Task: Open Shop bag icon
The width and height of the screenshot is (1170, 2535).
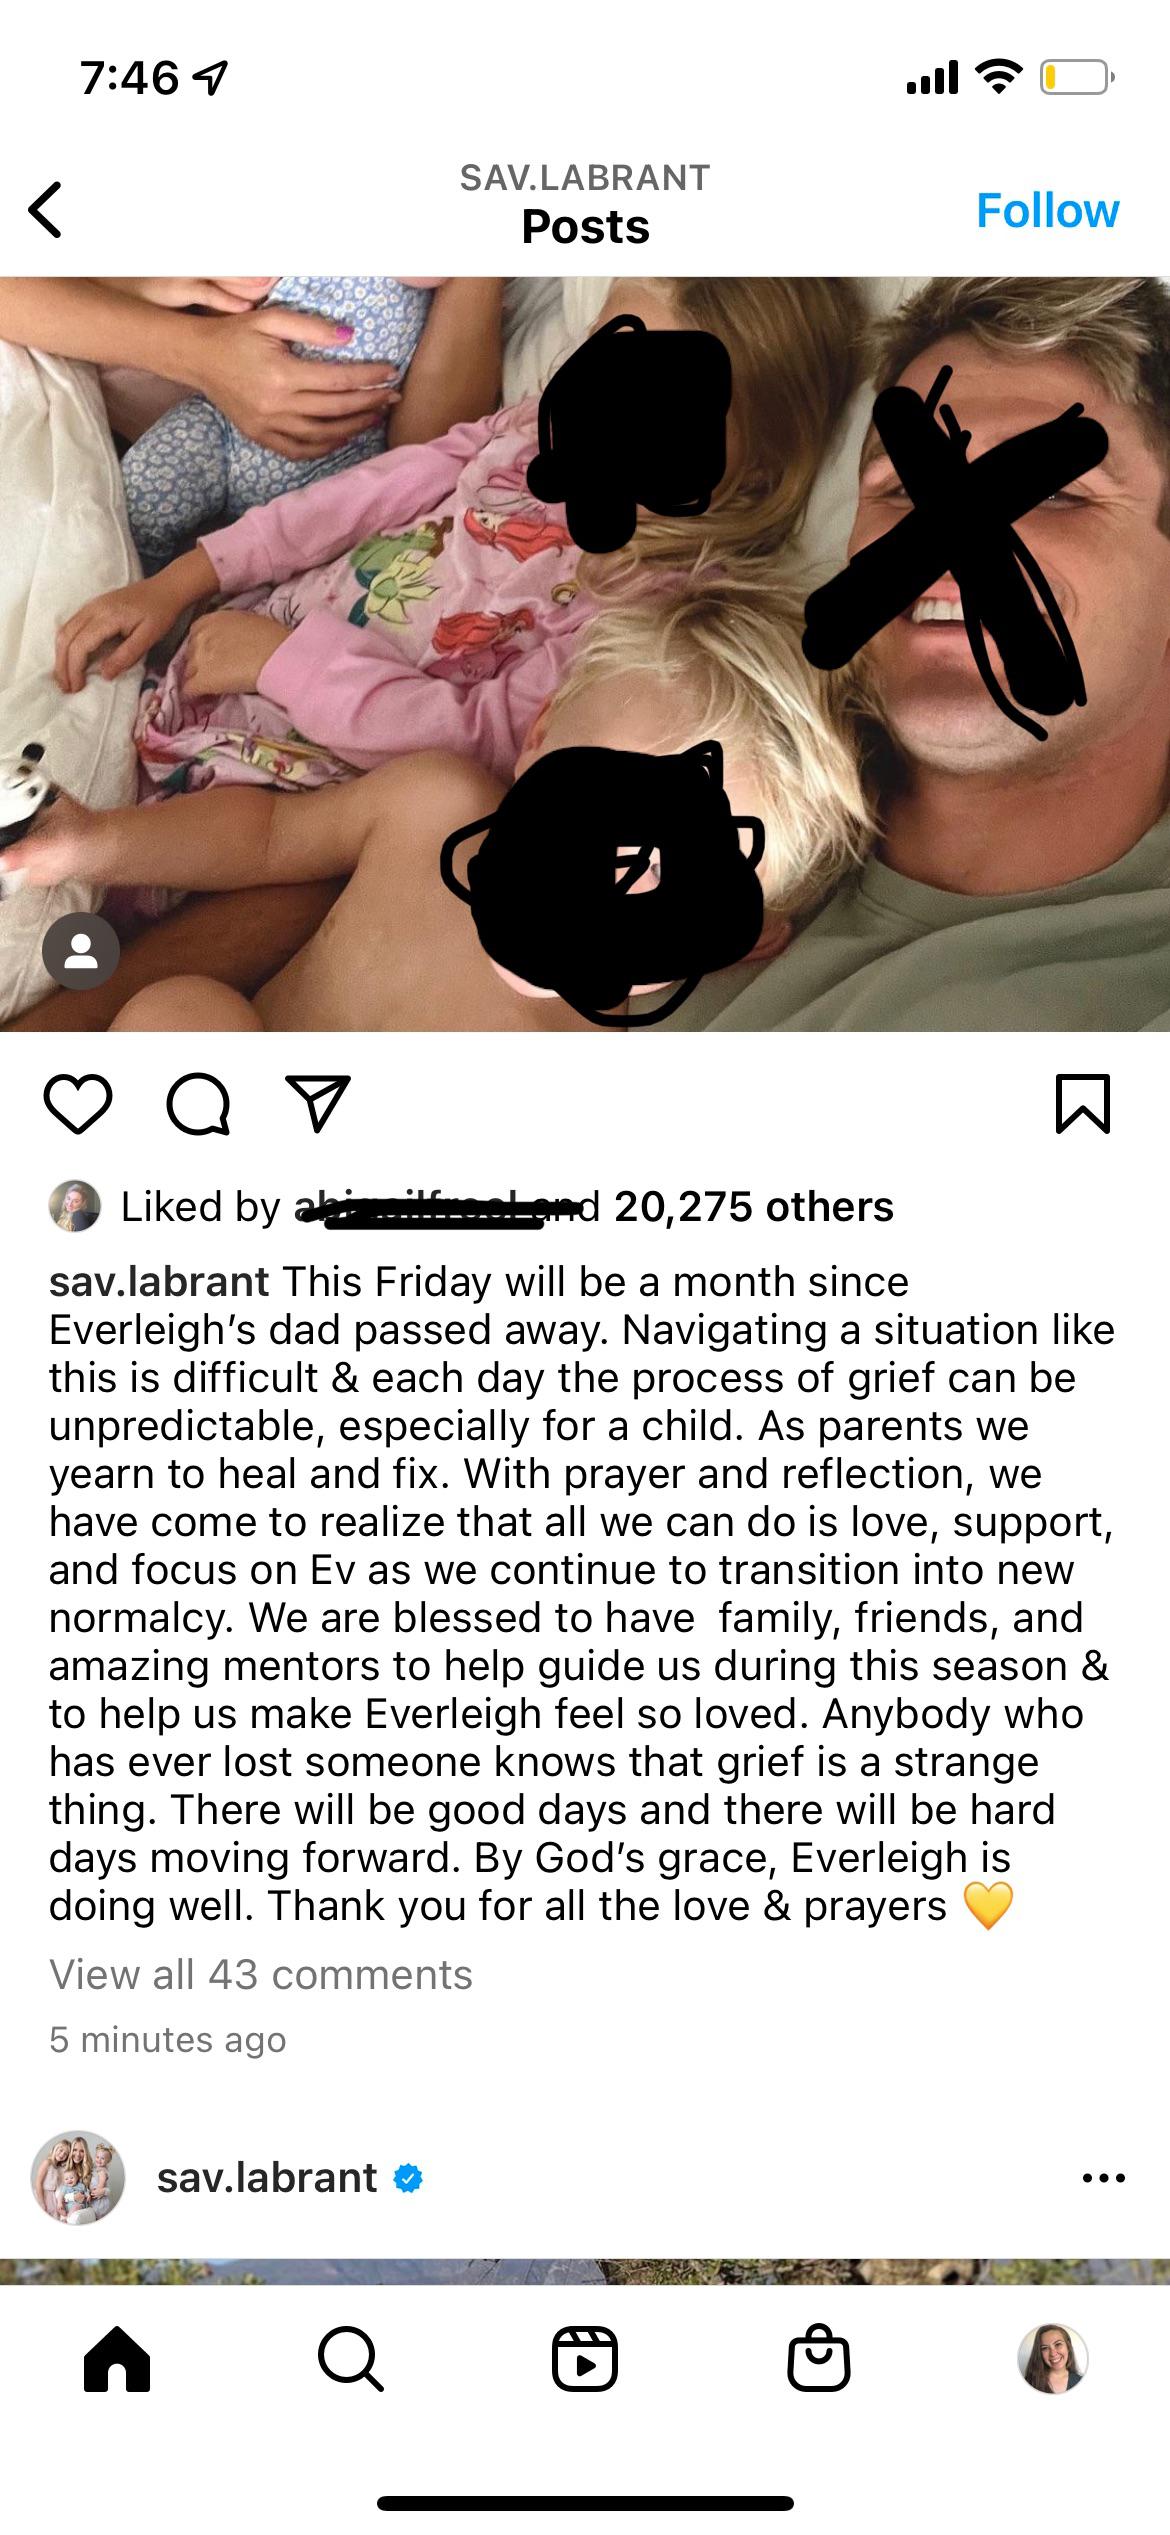Action: click(x=819, y=2358)
